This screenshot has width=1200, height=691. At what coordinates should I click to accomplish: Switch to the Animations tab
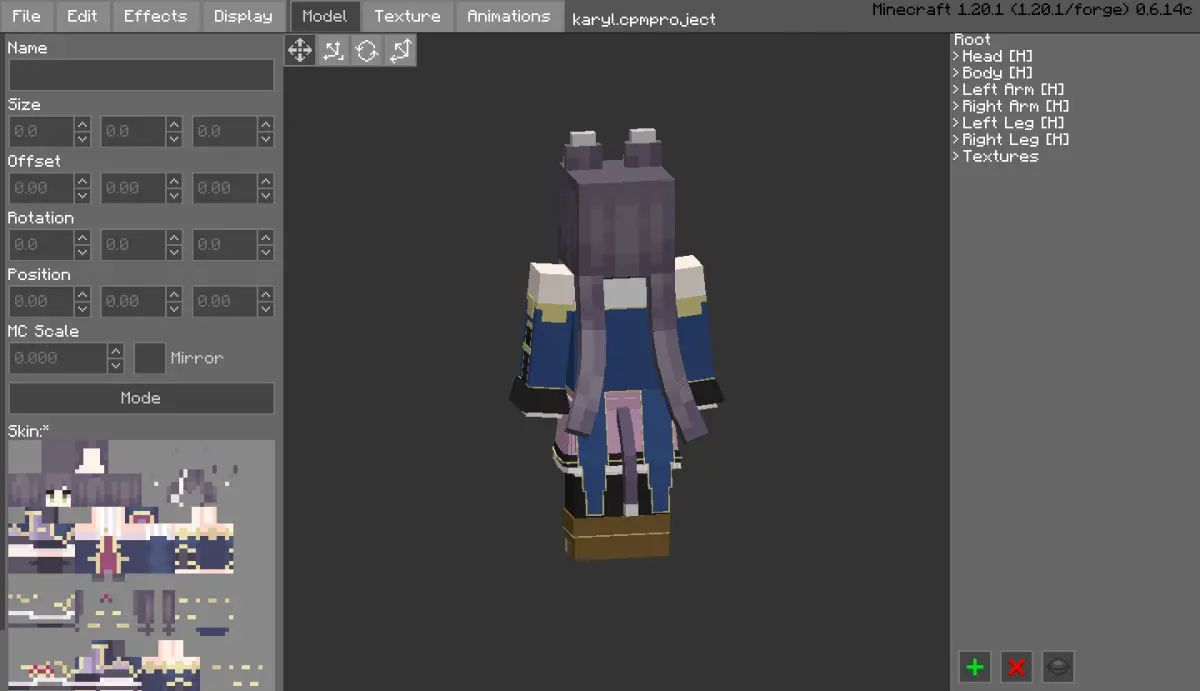[x=508, y=16]
